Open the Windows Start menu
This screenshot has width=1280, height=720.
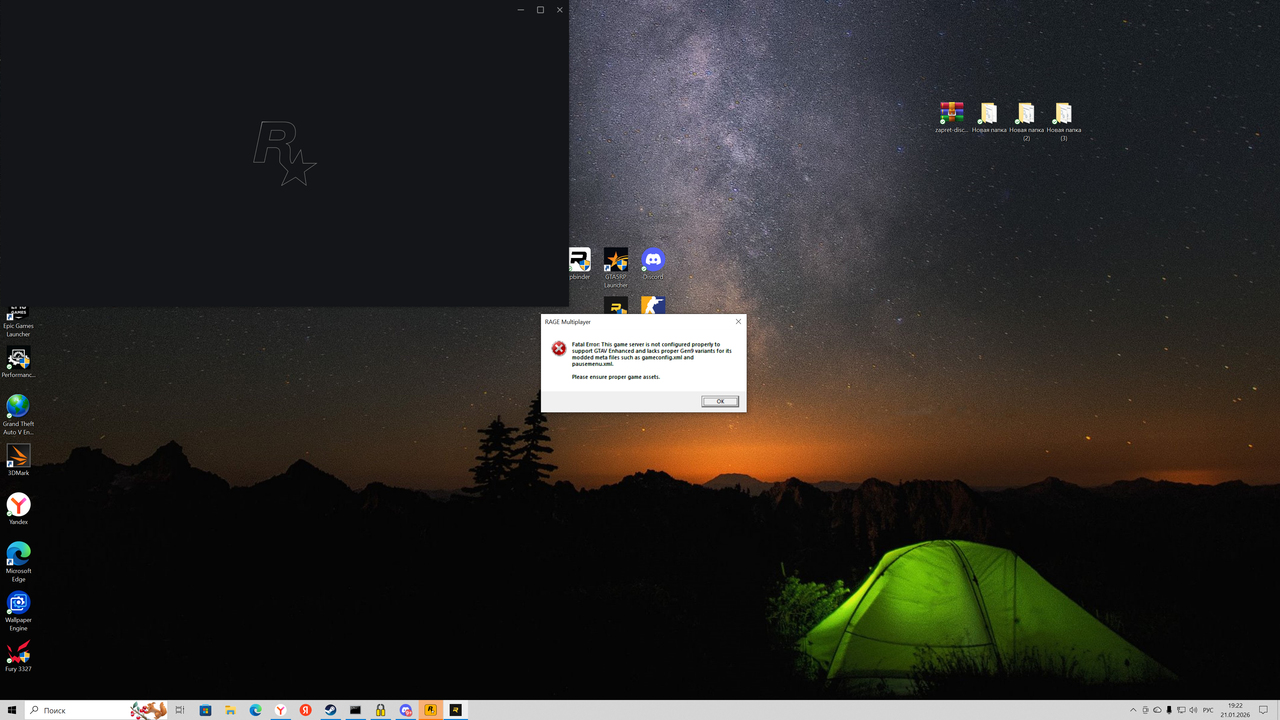click(x=12, y=710)
